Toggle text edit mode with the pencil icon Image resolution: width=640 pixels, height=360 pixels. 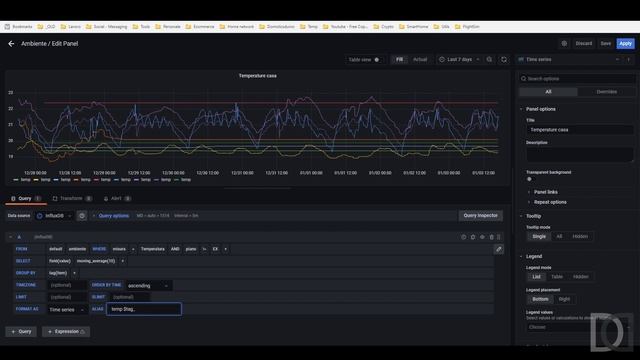(498, 249)
